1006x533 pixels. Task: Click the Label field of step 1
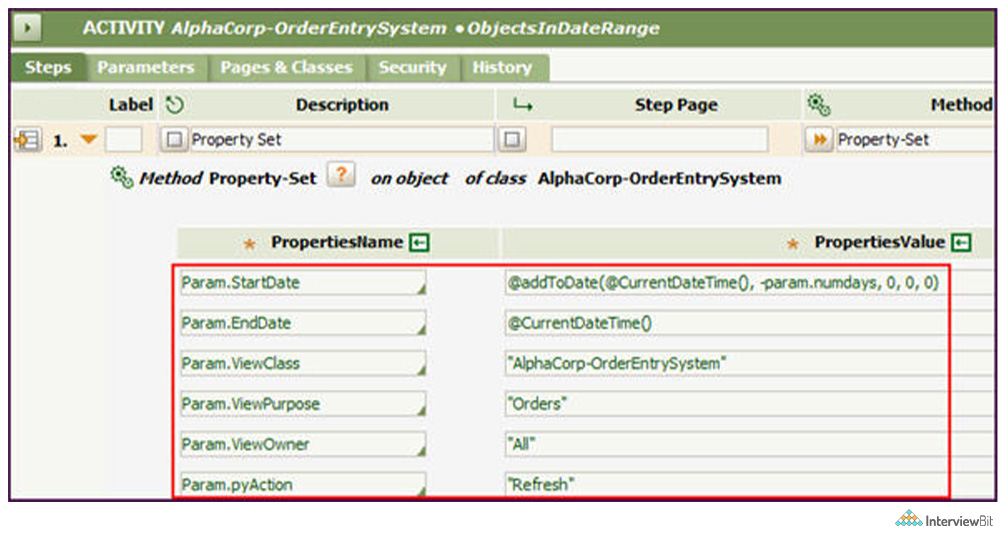pos(123,139)
